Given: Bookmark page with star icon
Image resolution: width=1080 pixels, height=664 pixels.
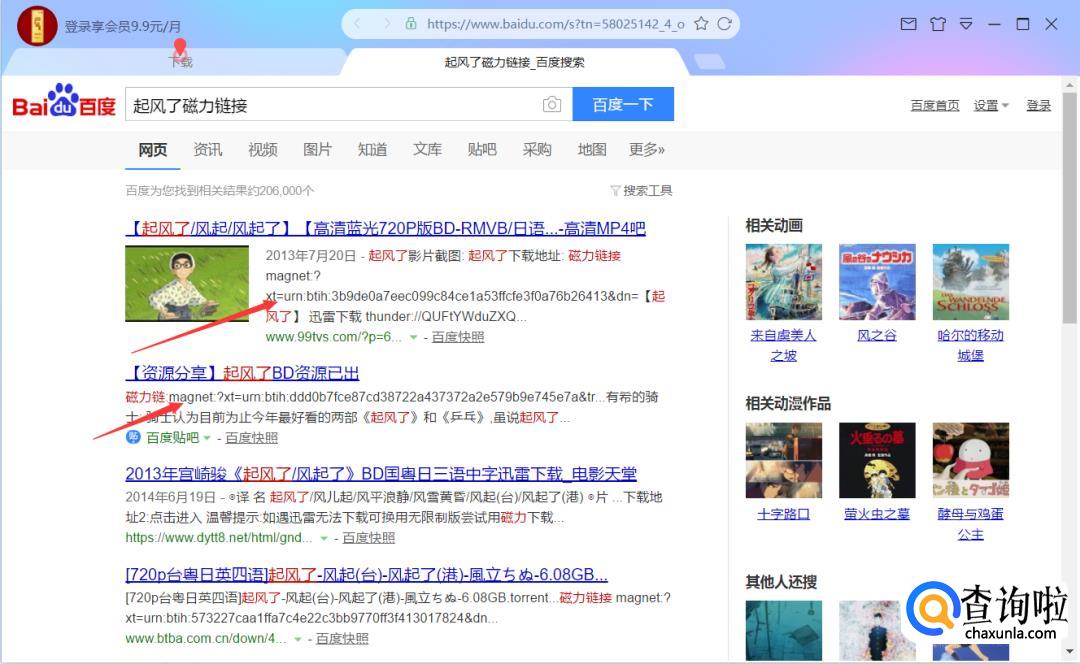Looking at the screenshot, I should click(x=701, y=24).
